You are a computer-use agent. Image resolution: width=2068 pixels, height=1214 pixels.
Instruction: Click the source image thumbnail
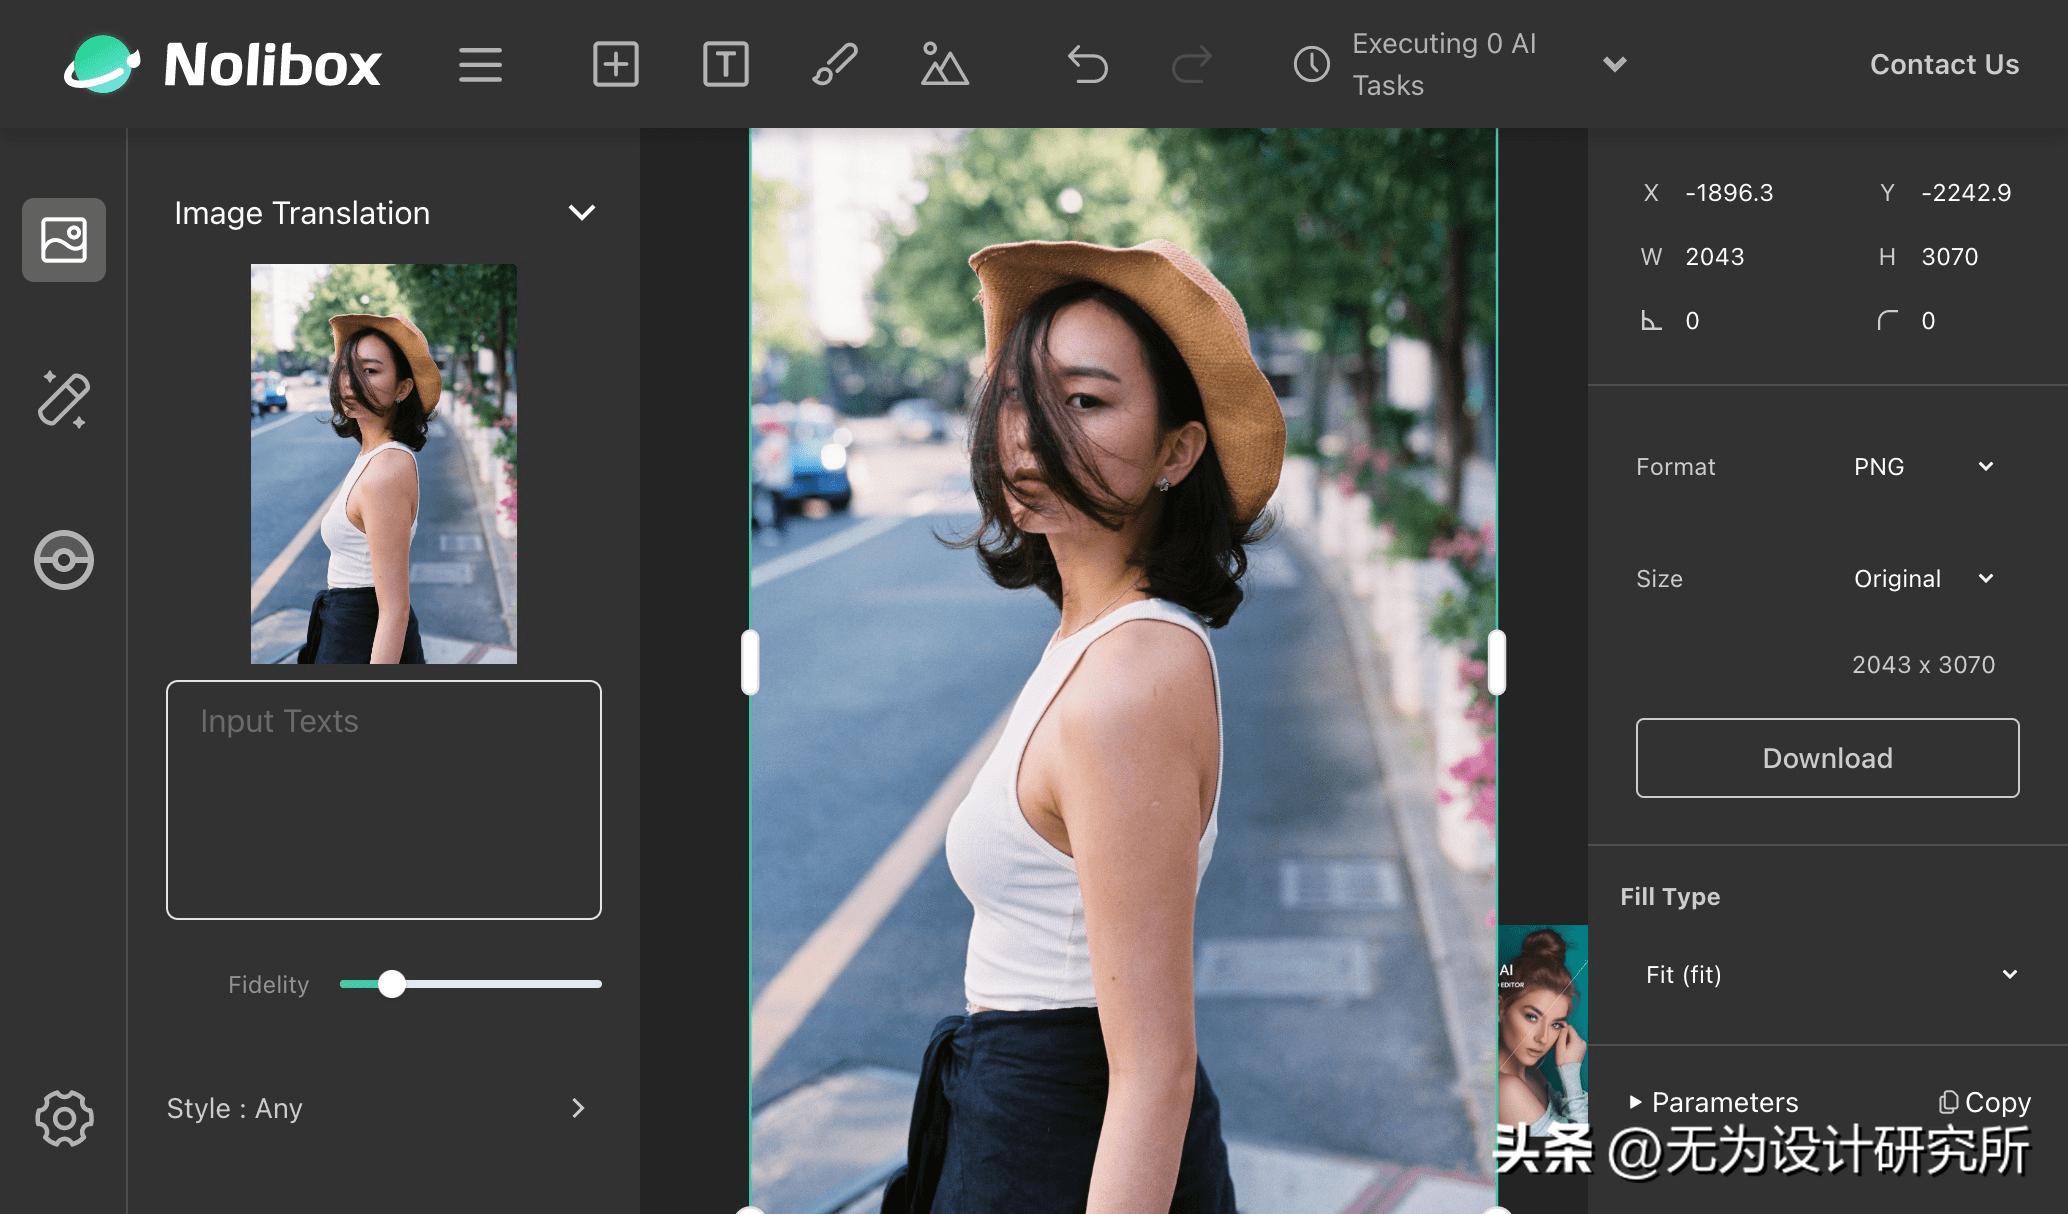[x=384, y=464]
